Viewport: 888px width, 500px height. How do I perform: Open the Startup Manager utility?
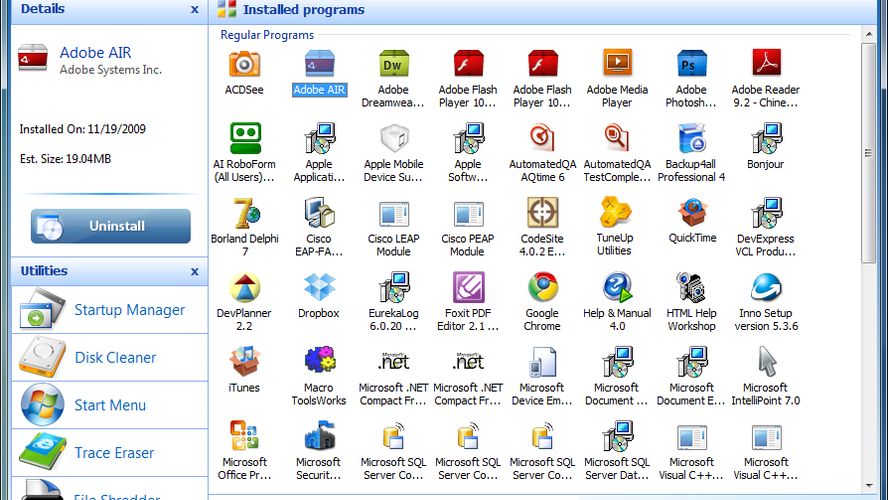[x=110, y=310]
